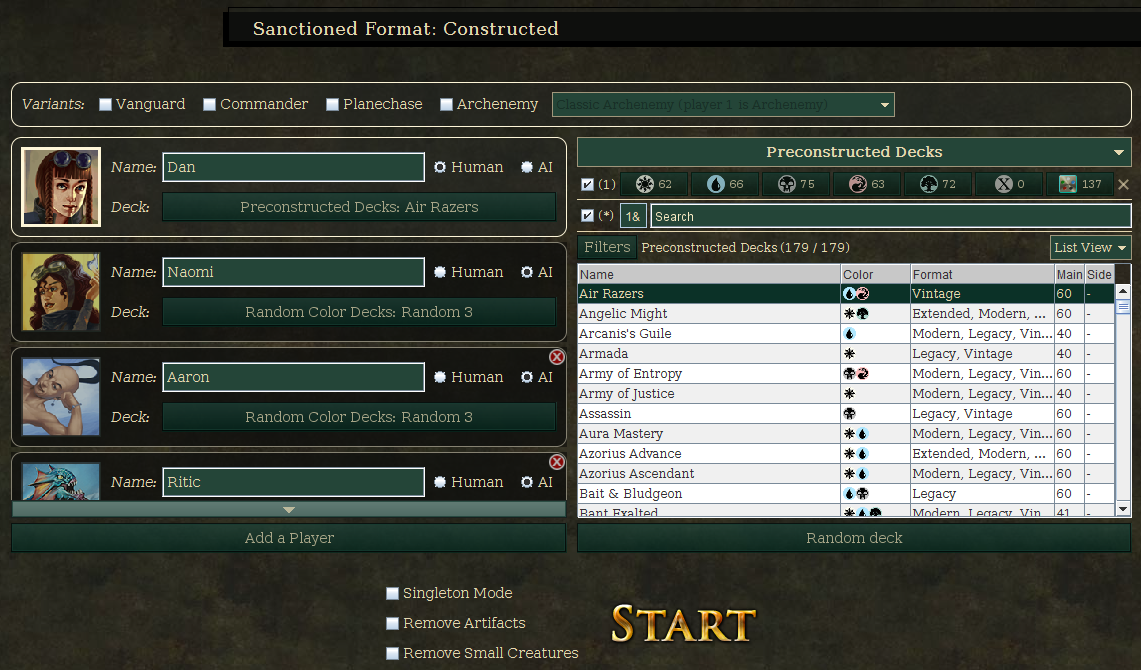Remove Aaron from the player list

click(x=557, y=357)
